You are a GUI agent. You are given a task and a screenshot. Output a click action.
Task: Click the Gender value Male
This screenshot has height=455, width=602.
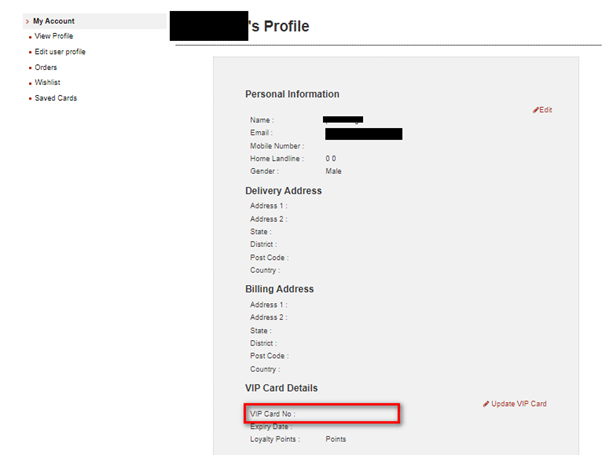333,171
